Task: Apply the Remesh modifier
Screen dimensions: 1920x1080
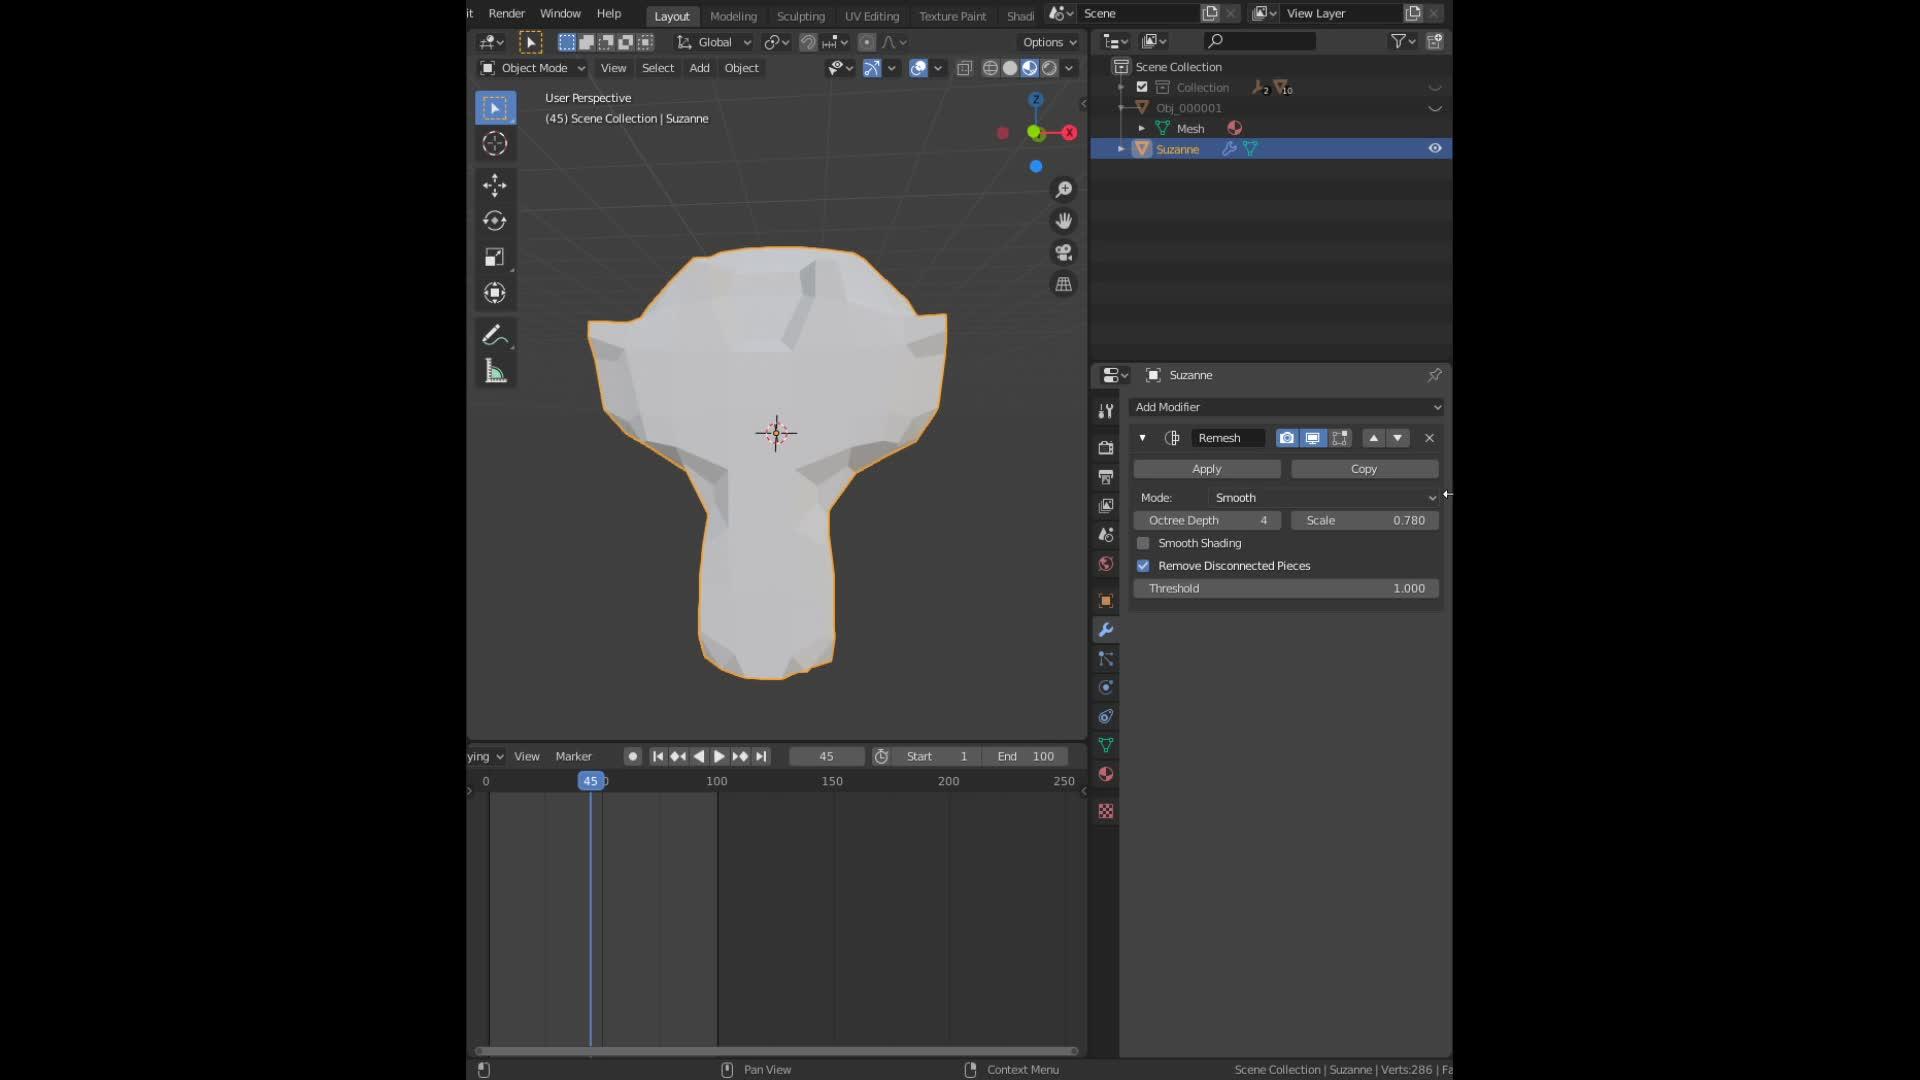Action: tap(1206, 468)
